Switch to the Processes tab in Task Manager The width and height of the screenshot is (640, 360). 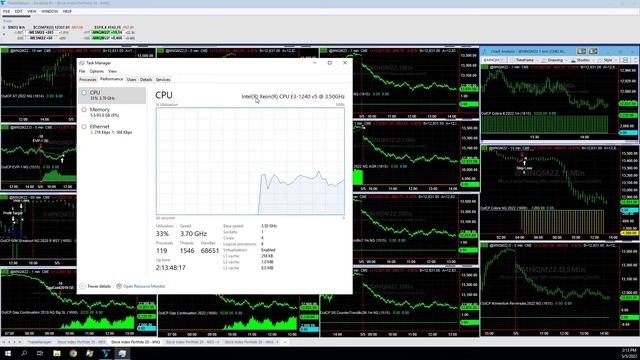pos(88,80)
